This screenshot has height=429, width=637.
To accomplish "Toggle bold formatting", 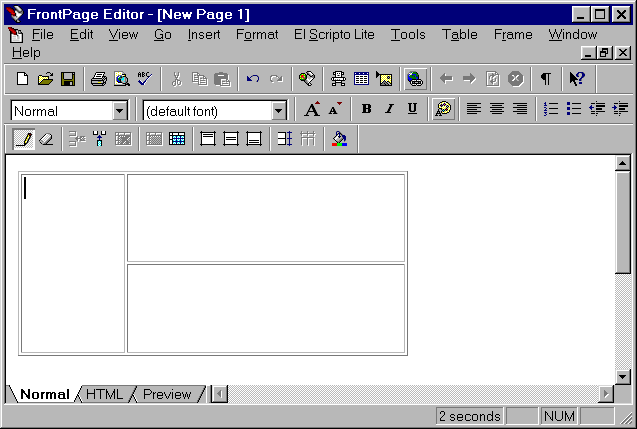I will coord(366,109).
